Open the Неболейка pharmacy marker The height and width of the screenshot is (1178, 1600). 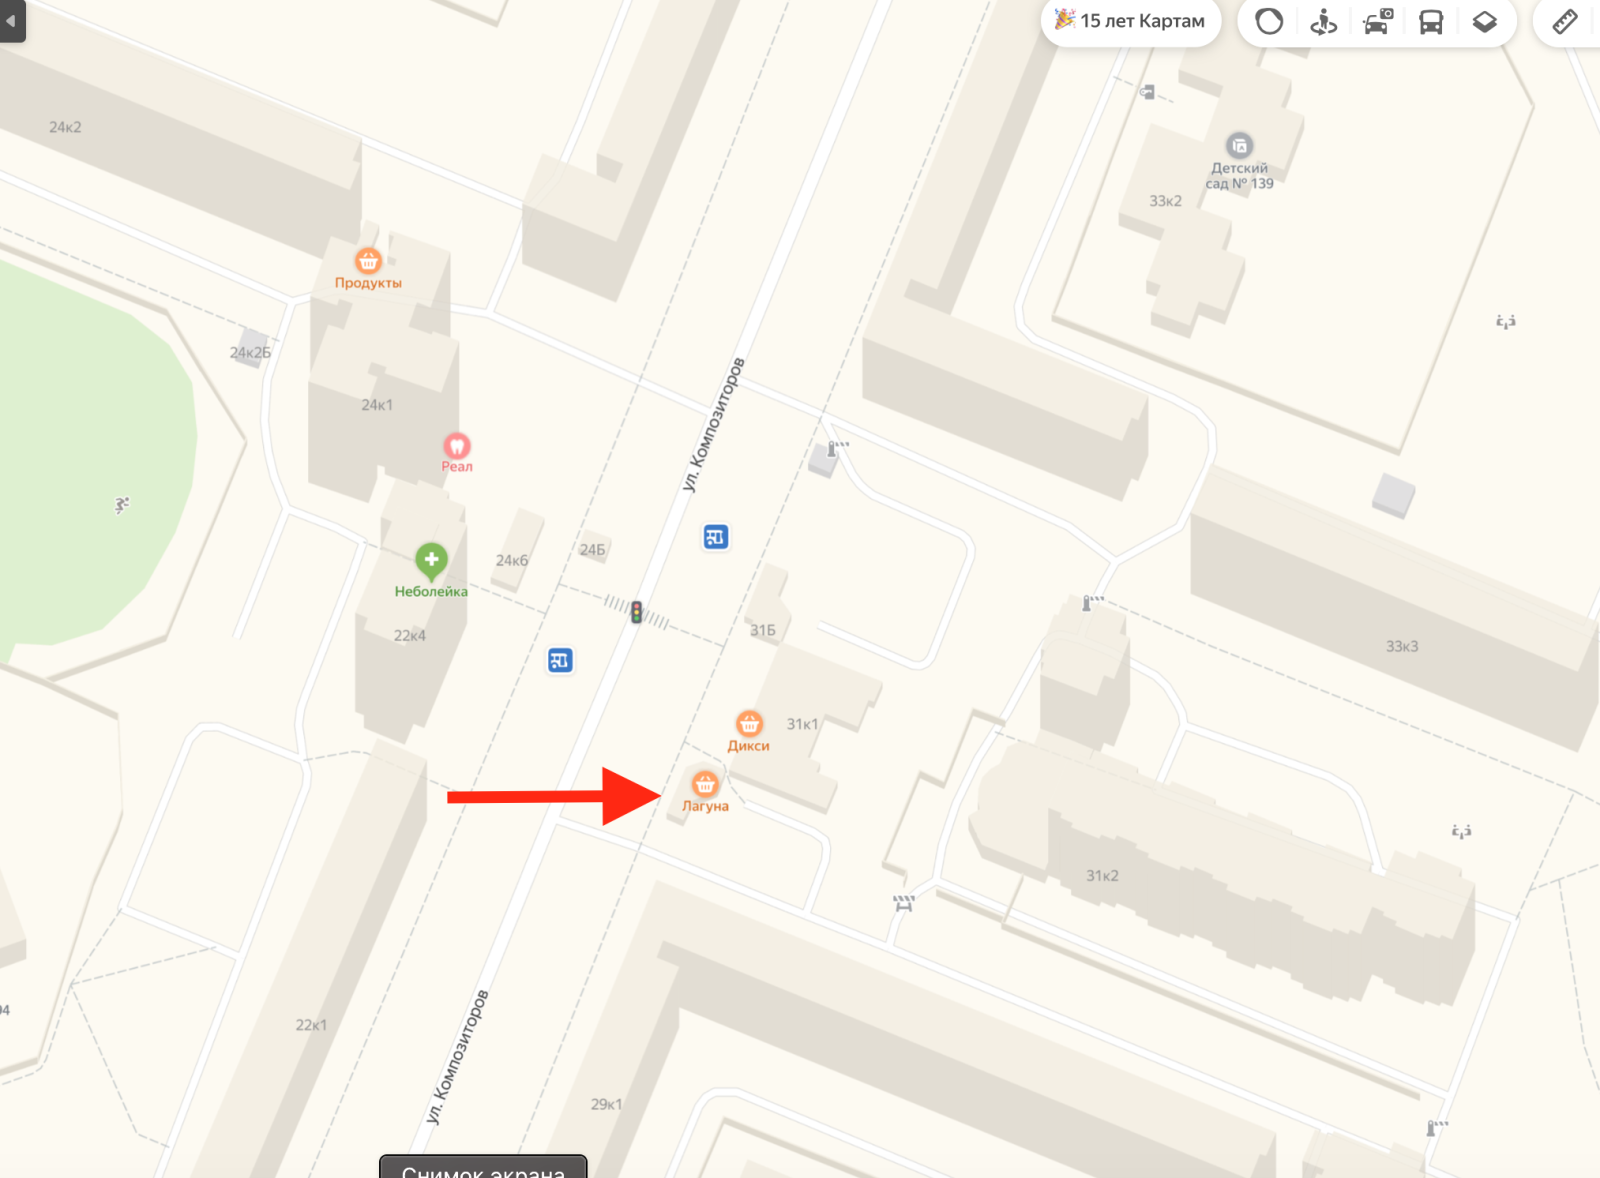pyautogui.click(x=431, y=561)
